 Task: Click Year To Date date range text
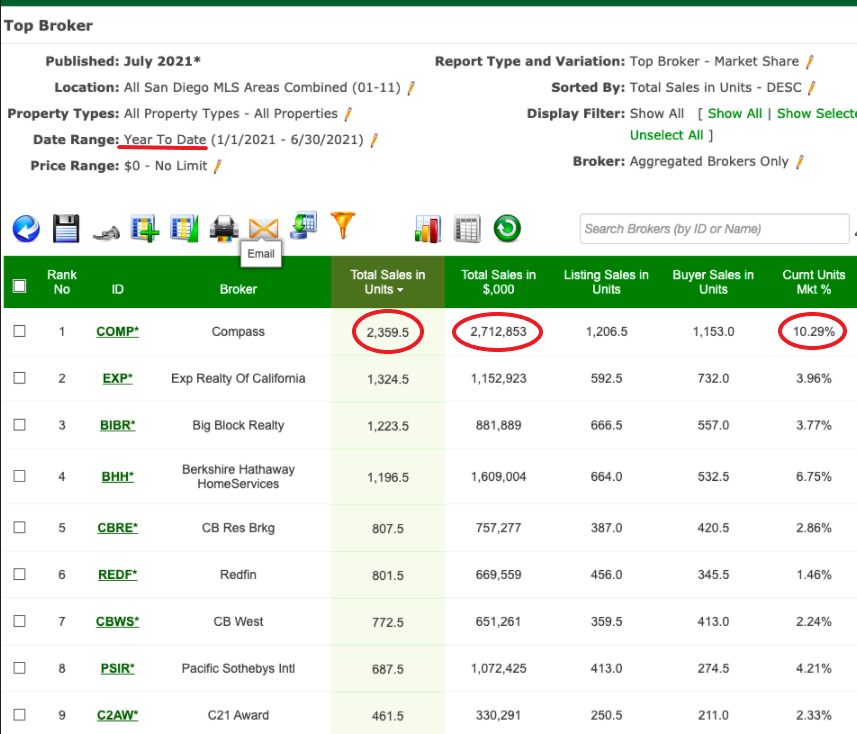pyautogui.click(x=165, y=140)
